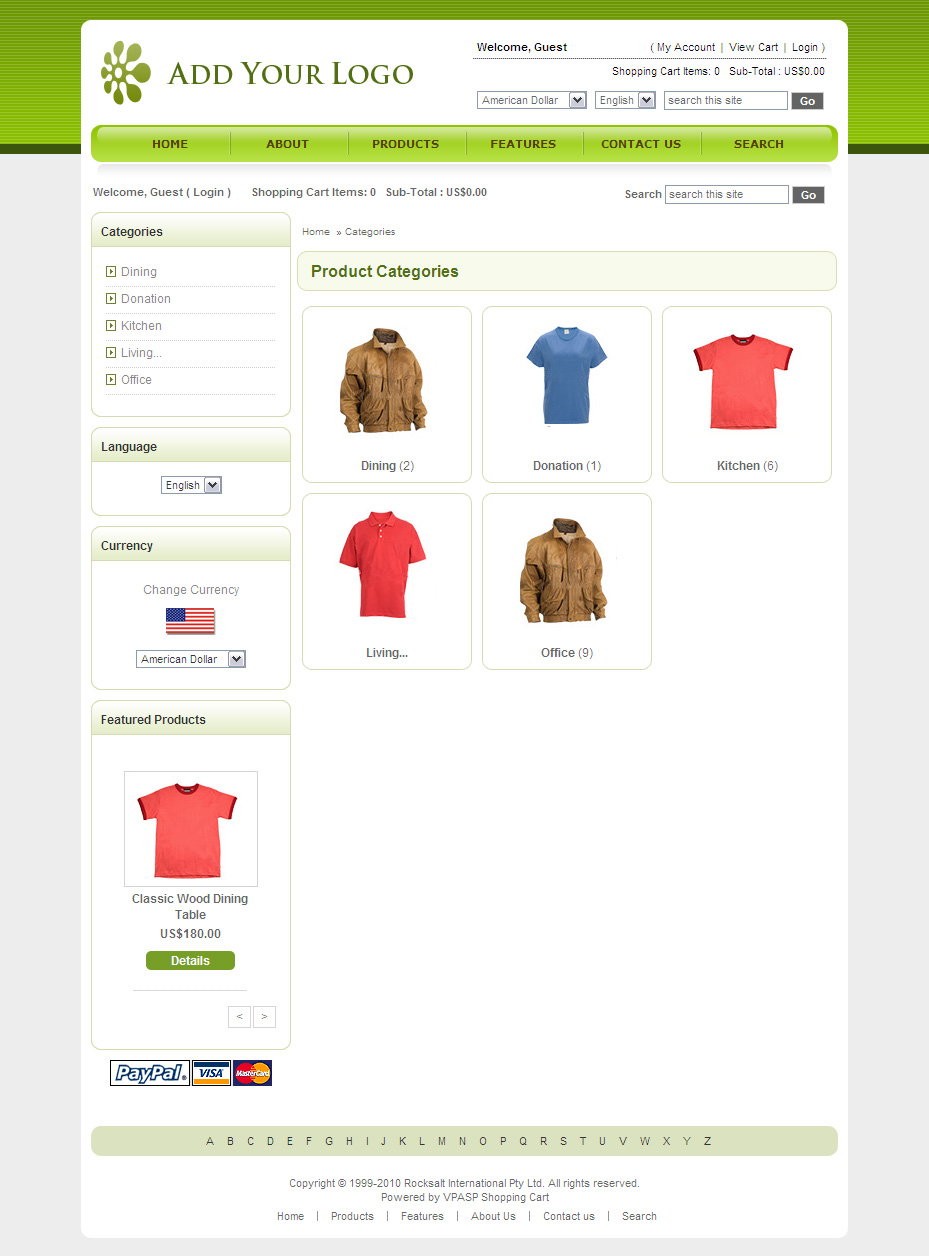Select Dining in Categories sidebar

tap(139, 272)
